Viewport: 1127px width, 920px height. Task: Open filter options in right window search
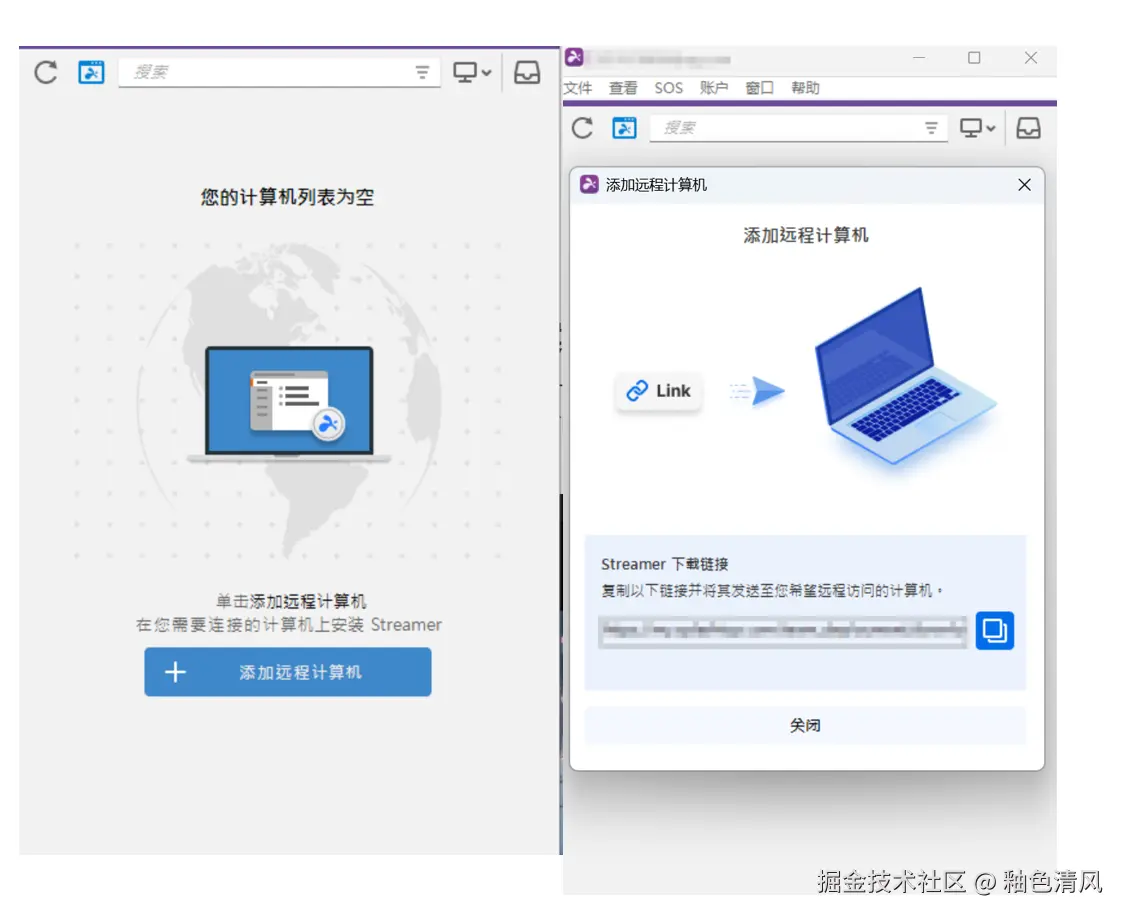(x=932, y=128)
